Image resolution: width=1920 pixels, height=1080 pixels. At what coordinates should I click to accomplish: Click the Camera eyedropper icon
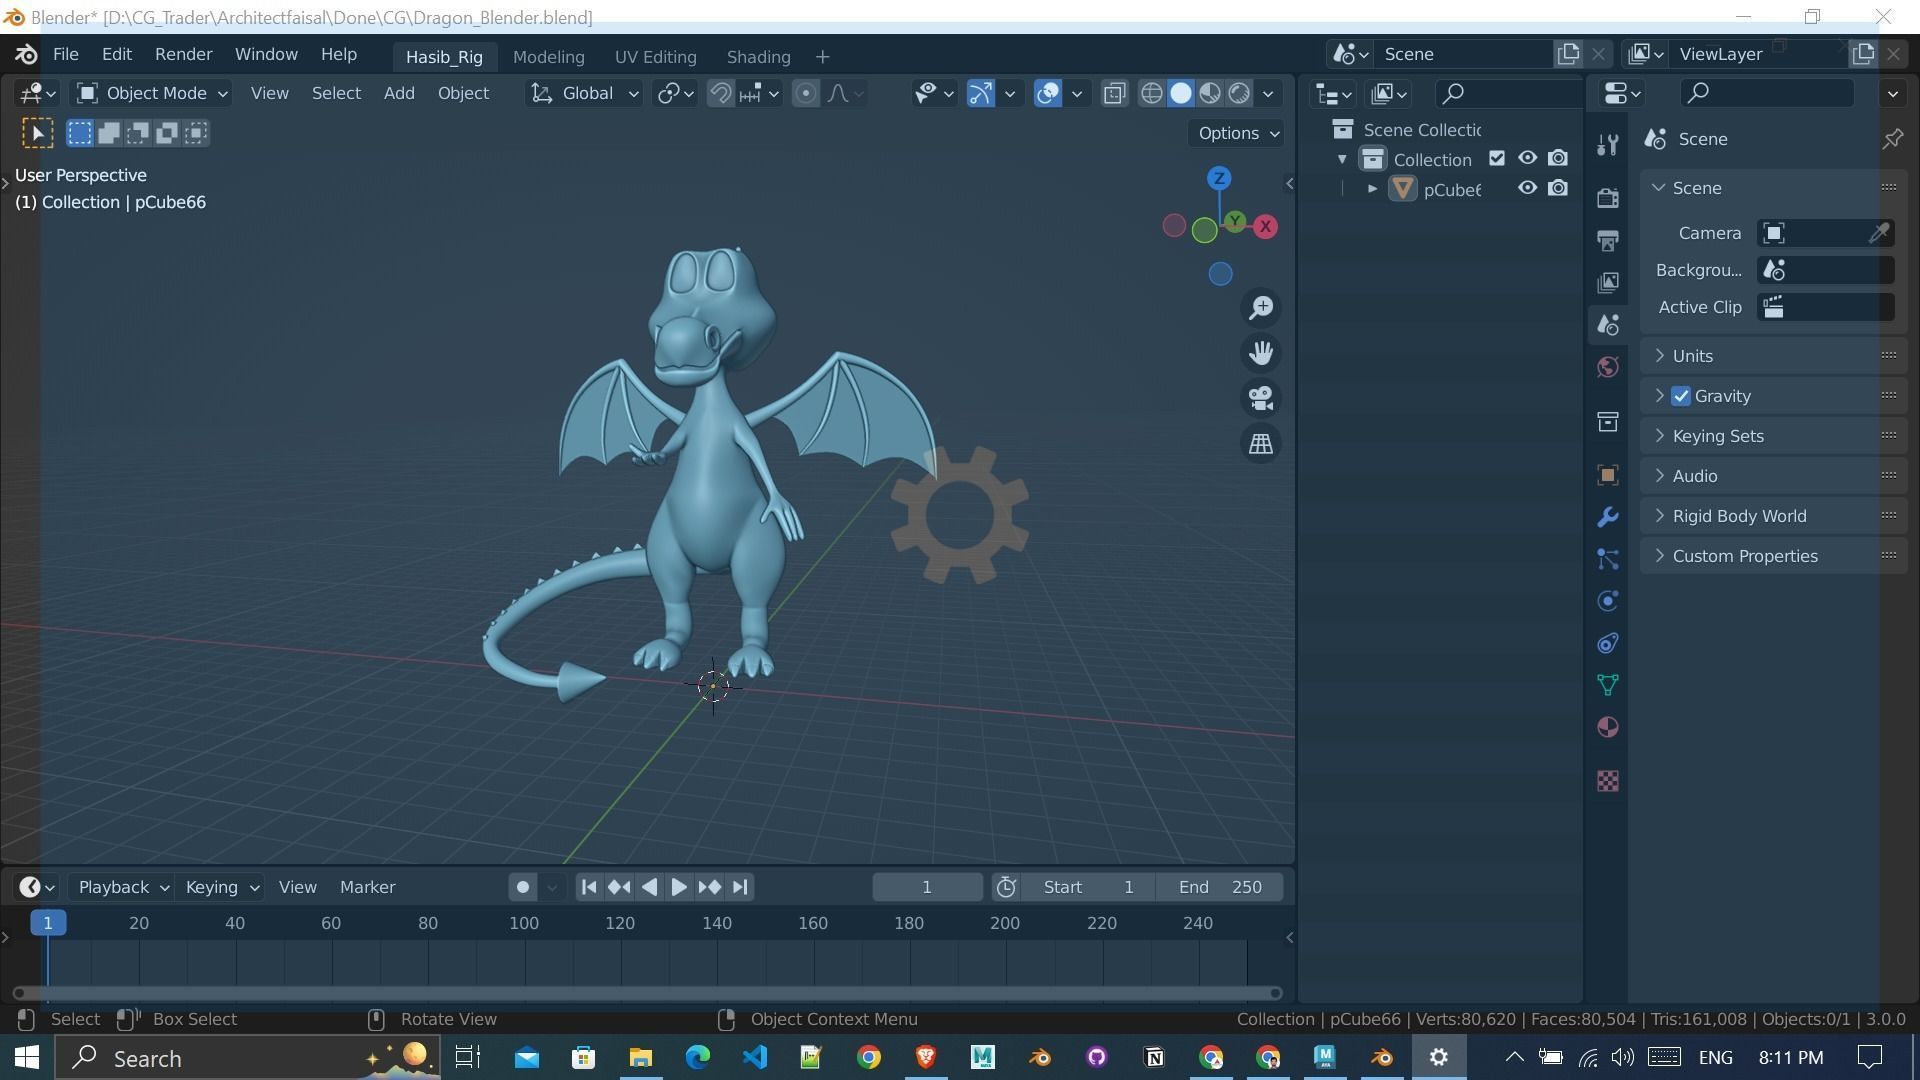click(1879, 233)
